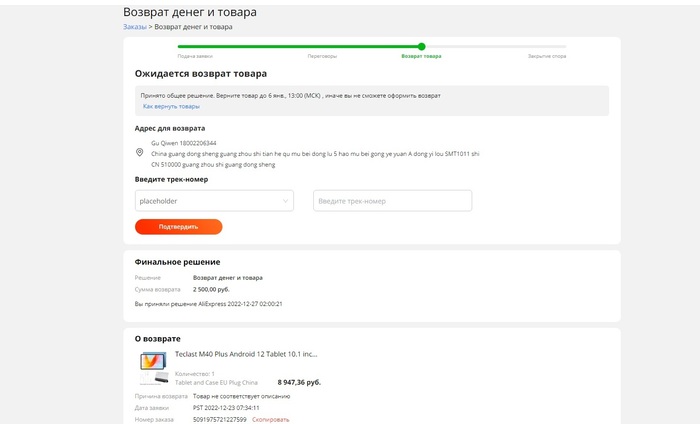This screenshot has height=424, width=700.
Task: Select the Закрытие спора progress step
Action: (547, 56)
